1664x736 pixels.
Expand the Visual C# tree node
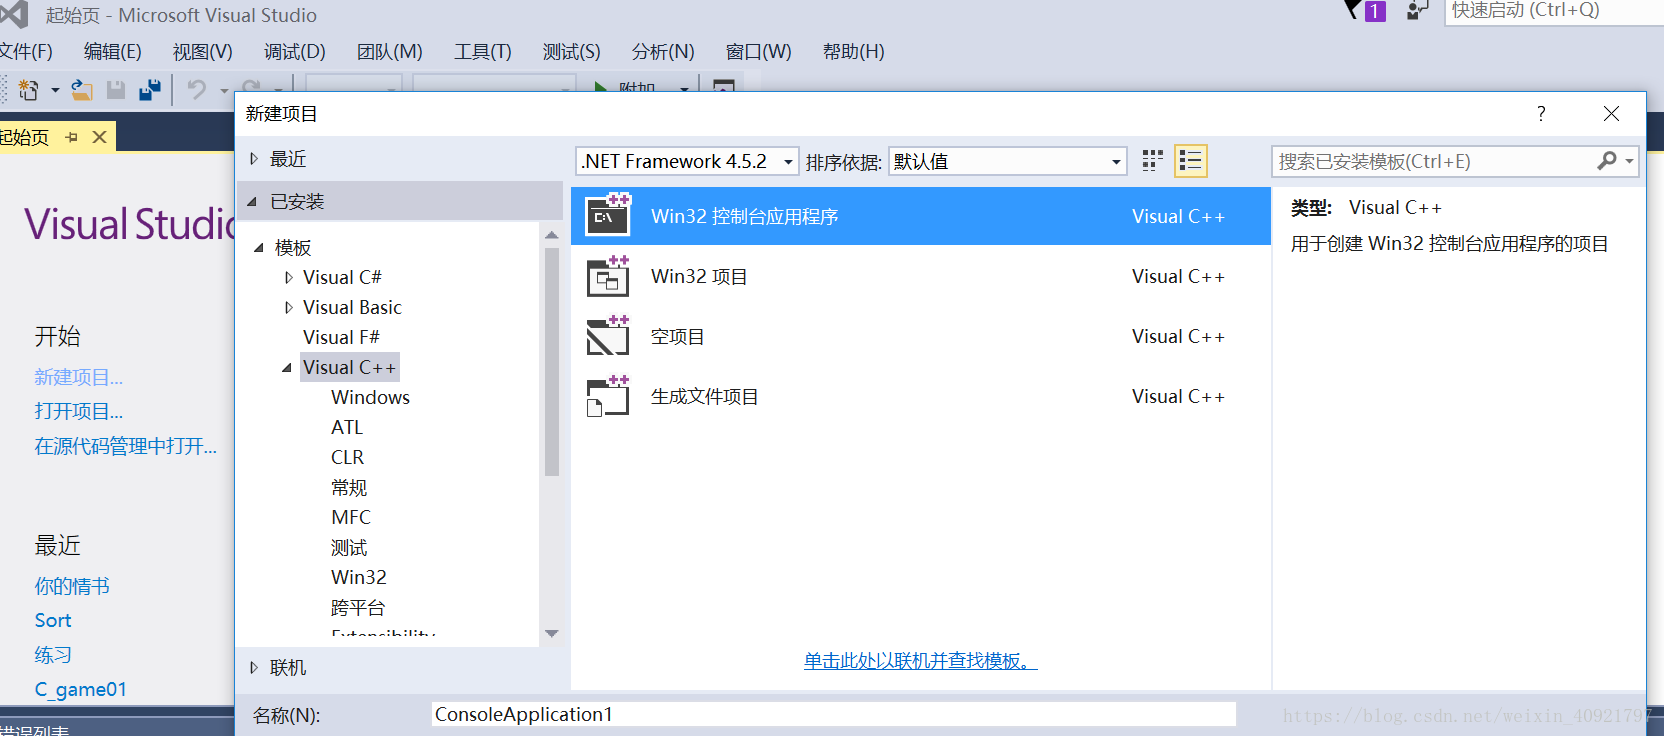[289, 277]
